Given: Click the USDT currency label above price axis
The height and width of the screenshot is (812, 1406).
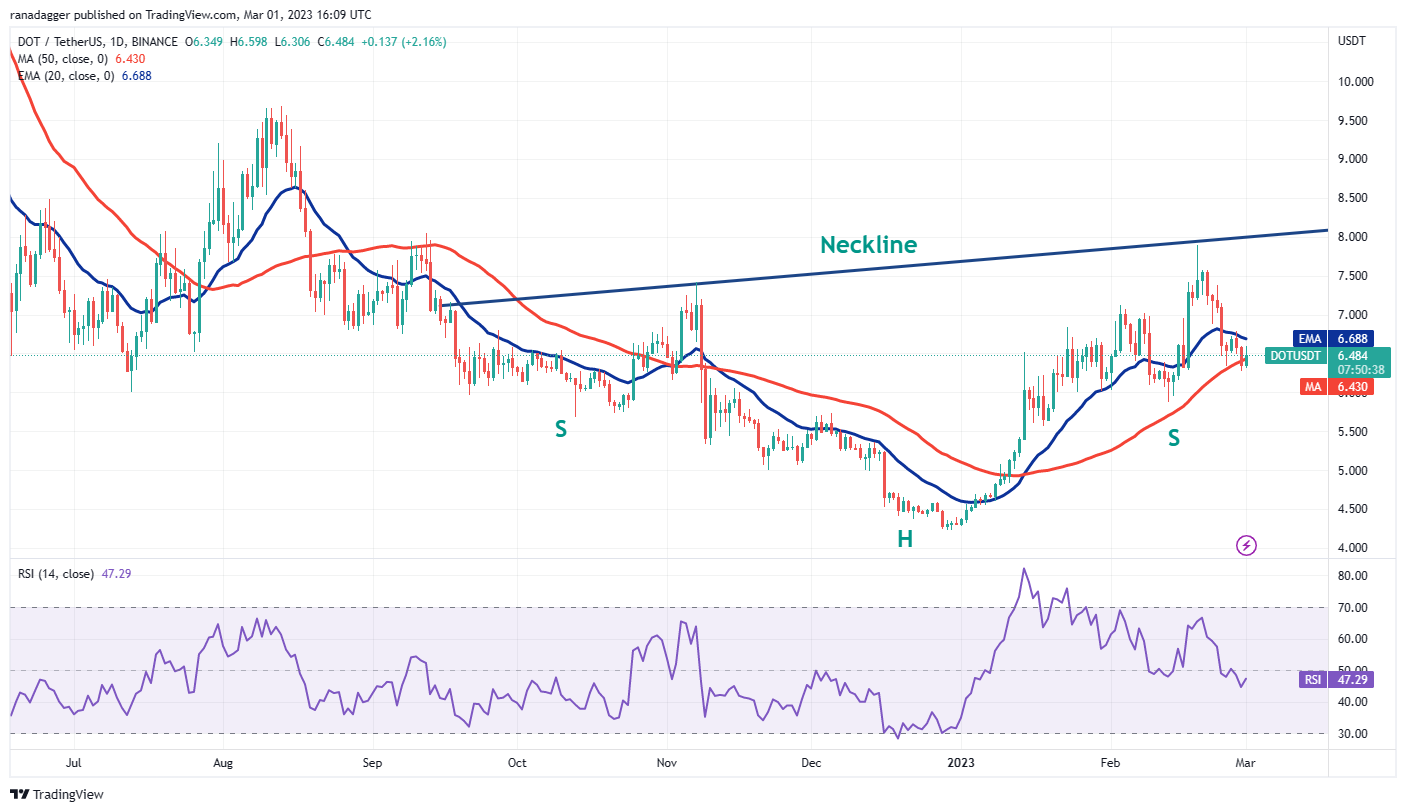Looking at the screenshot, I should click(1353, 41).
